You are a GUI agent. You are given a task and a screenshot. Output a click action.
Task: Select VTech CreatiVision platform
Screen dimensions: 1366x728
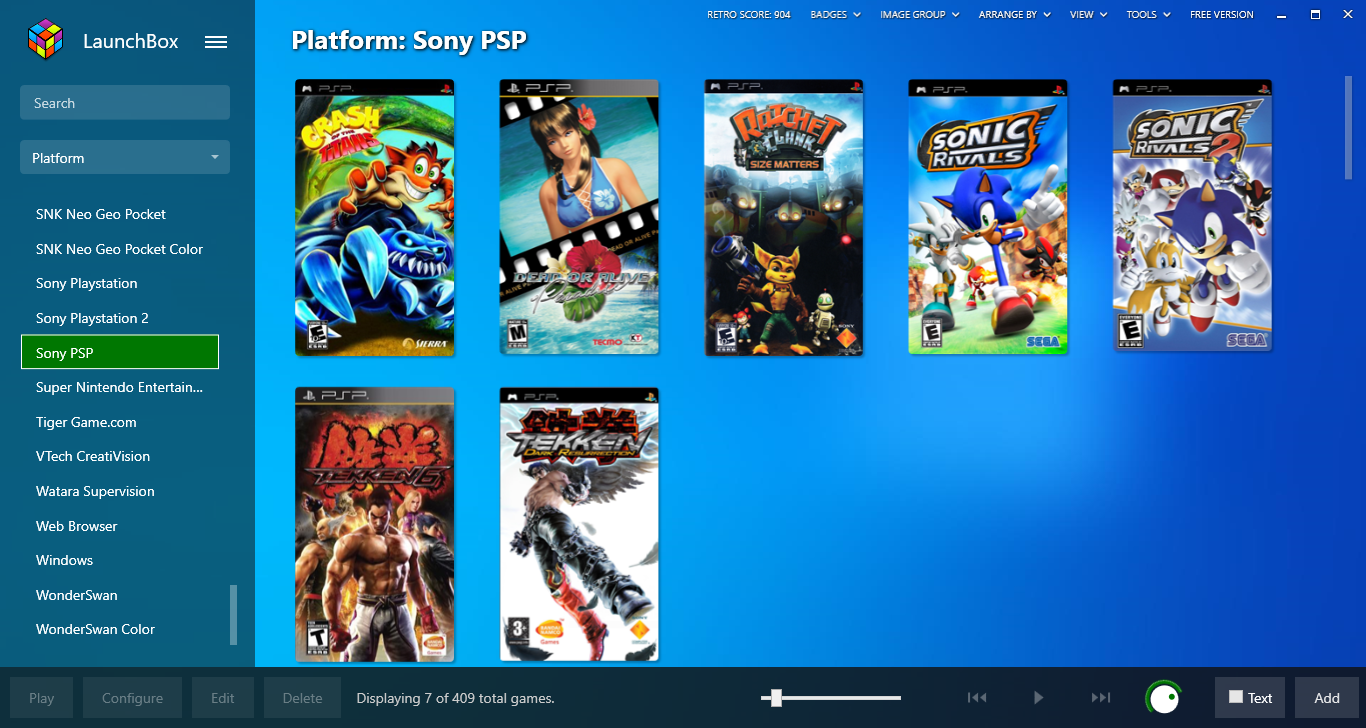120,456
